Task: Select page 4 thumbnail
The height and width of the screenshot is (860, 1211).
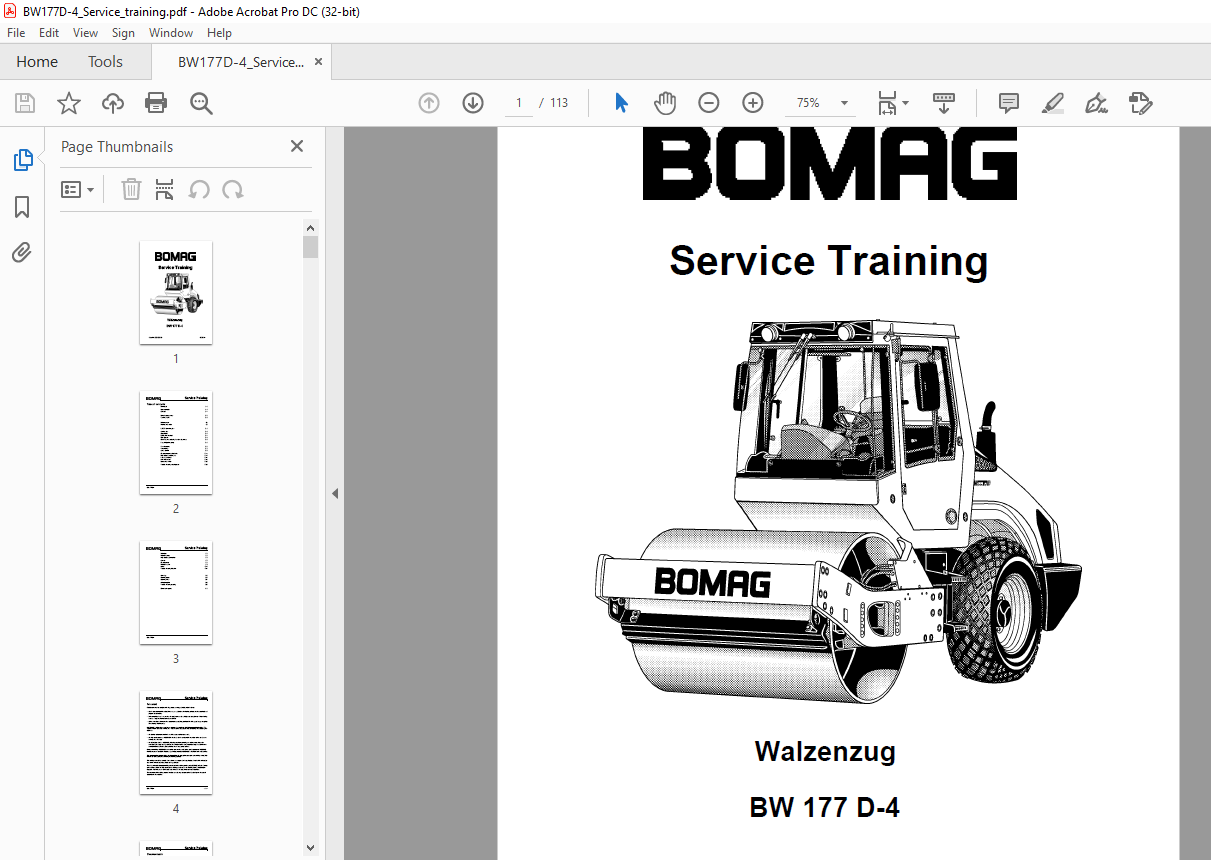Action: tap(176, 742)
